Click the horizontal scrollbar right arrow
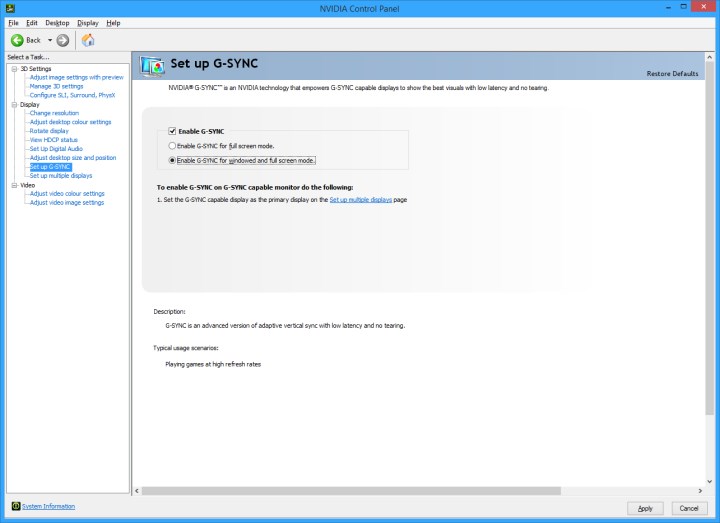 coord(700,491)
